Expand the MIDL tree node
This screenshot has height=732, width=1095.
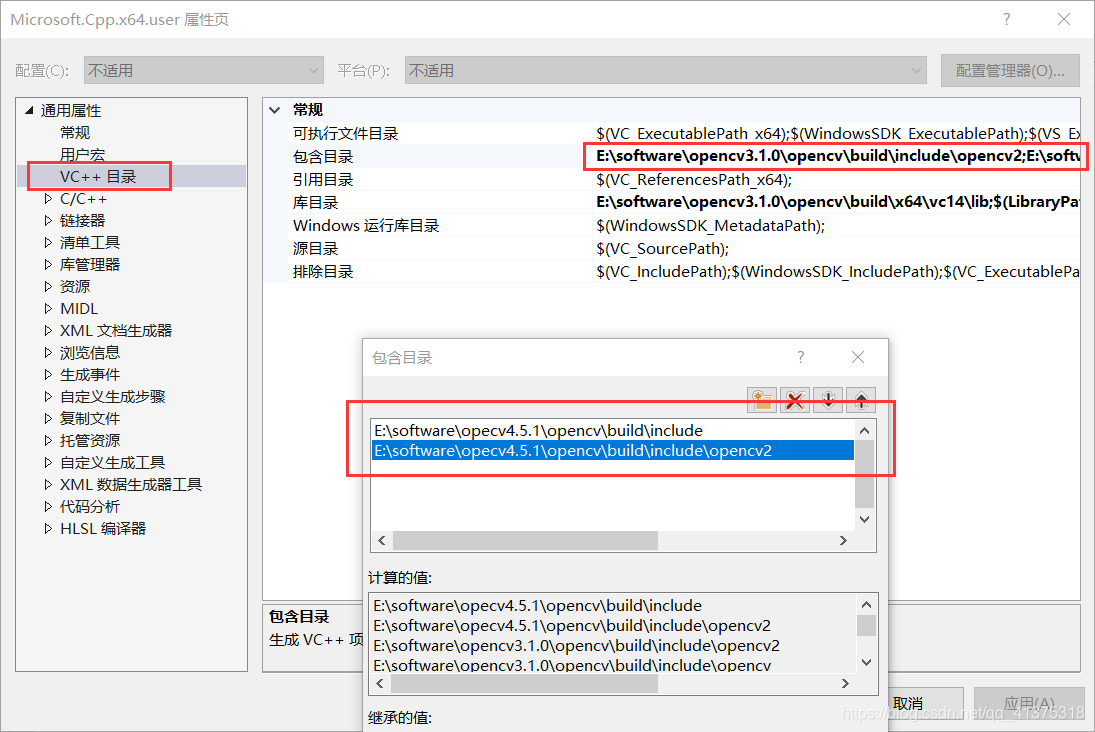click(x=48, y=309)
